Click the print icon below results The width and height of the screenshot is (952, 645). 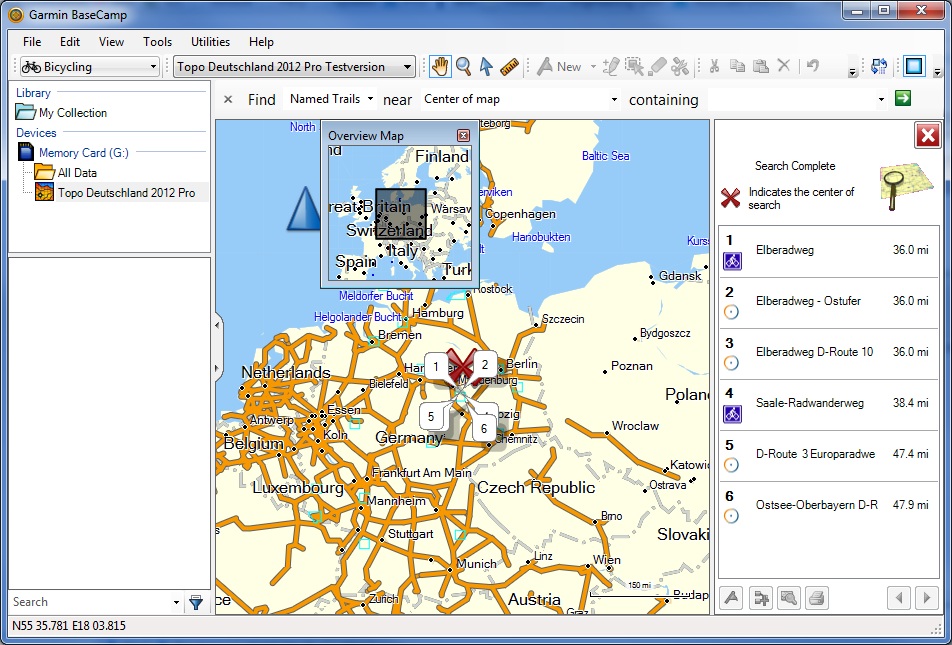click(x=817, y=598)
